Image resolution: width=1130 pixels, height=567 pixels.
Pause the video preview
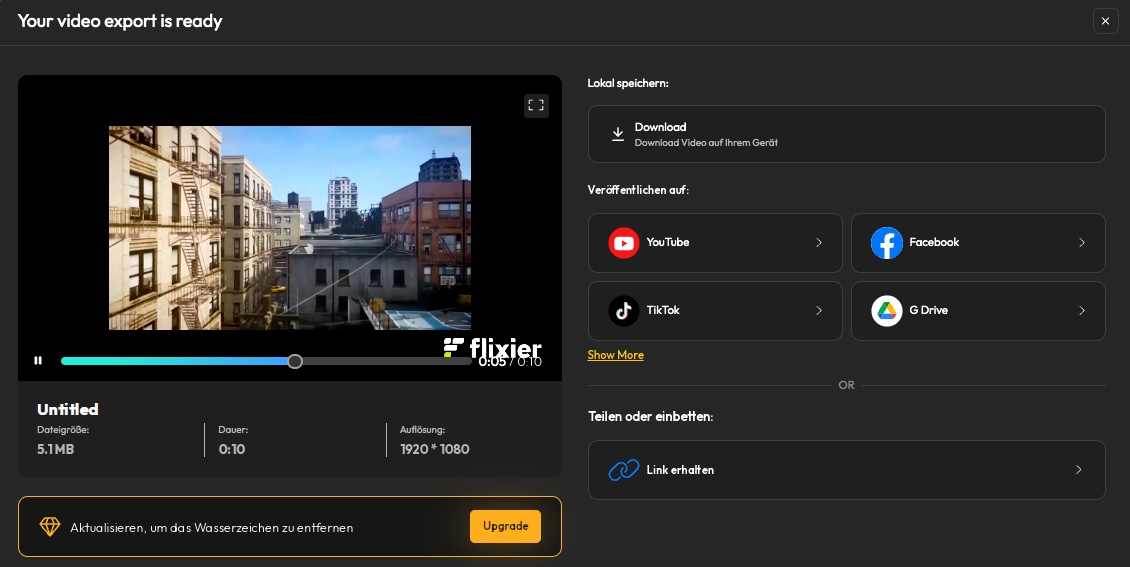(x=38, y=360)
